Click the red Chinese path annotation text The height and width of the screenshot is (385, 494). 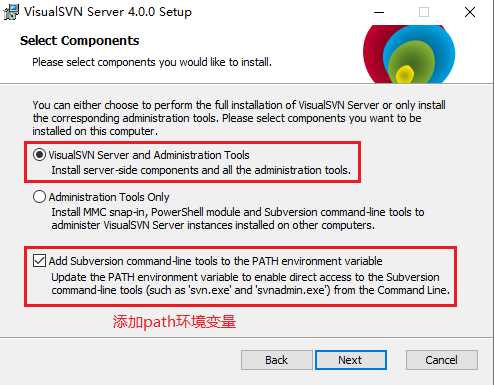coord(174,322)
